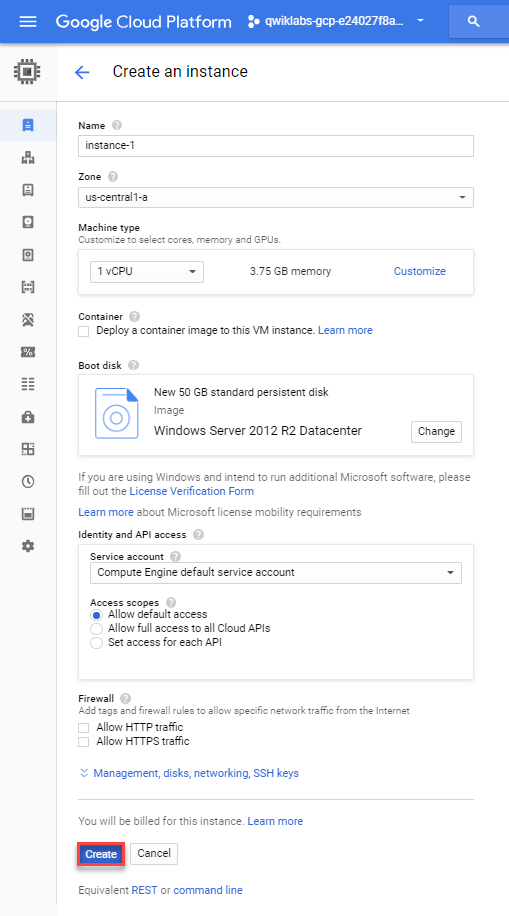Open VM instances in the sidebar
Viewport: 509px width, 916px height.
pyautogui.click(x=28, y=125)
